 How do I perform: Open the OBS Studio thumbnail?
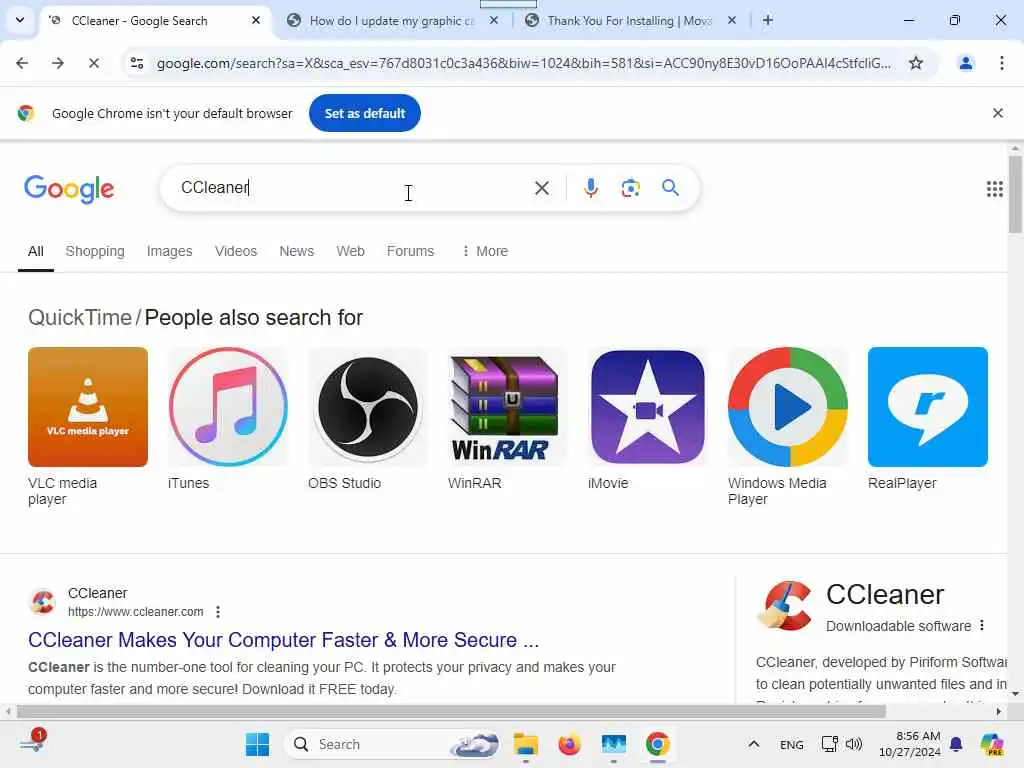368,406
